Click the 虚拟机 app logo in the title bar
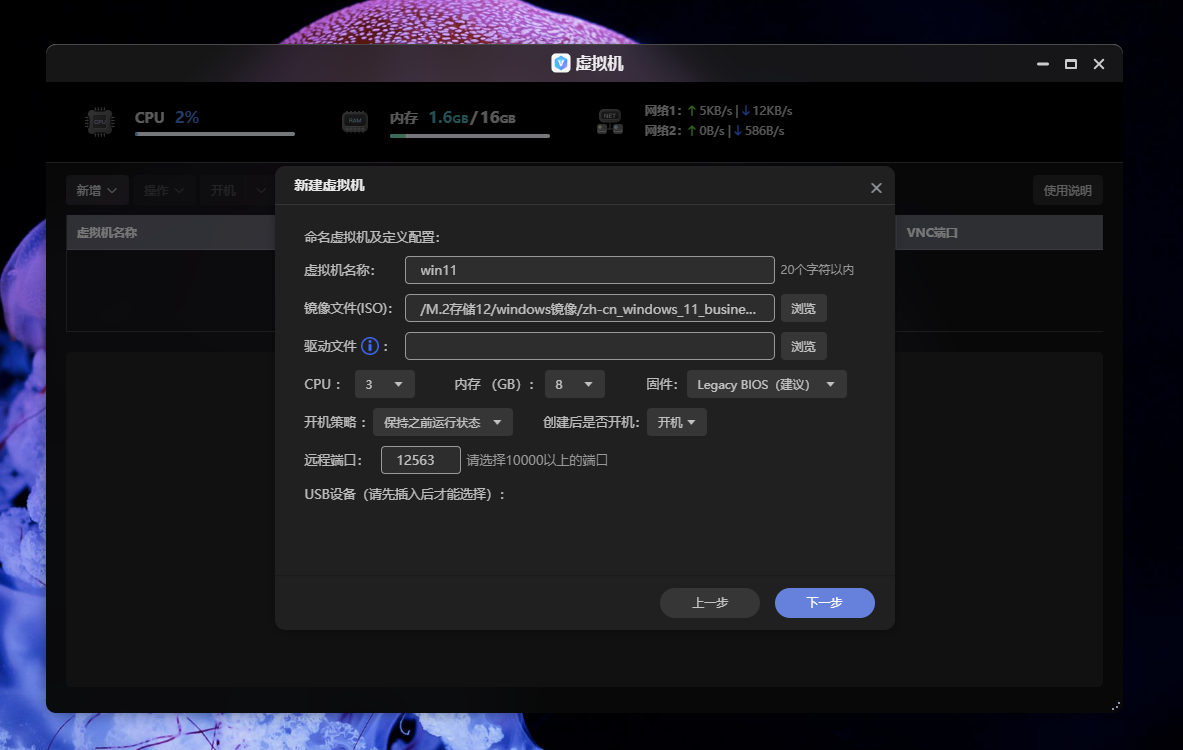This screenshot has height=750, width=1183. [560, 62]
